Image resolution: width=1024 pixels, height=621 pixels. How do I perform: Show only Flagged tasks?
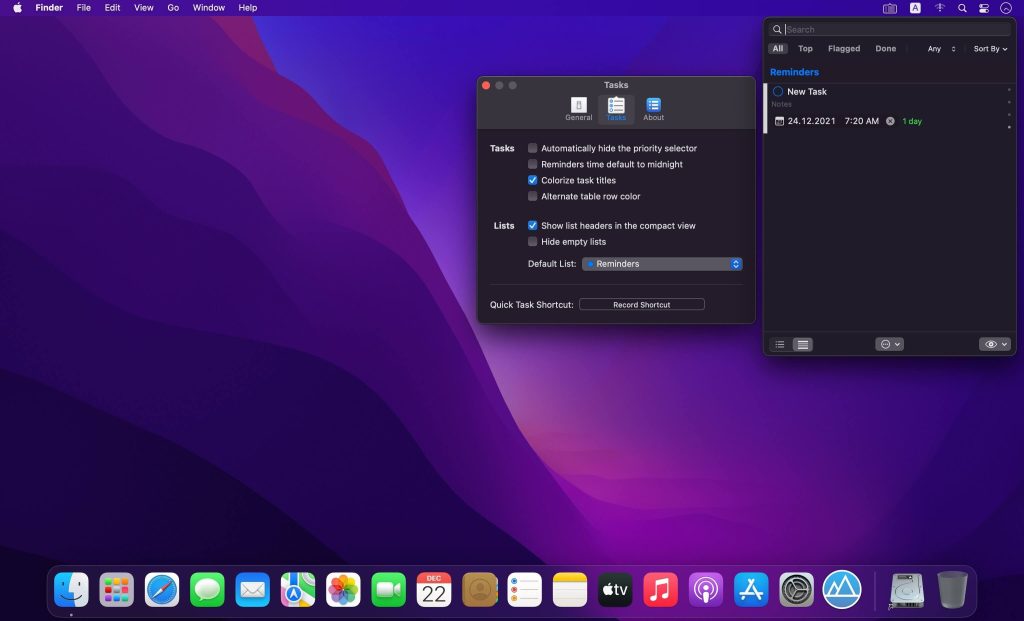pyautogui.click(x=843, y=49)
